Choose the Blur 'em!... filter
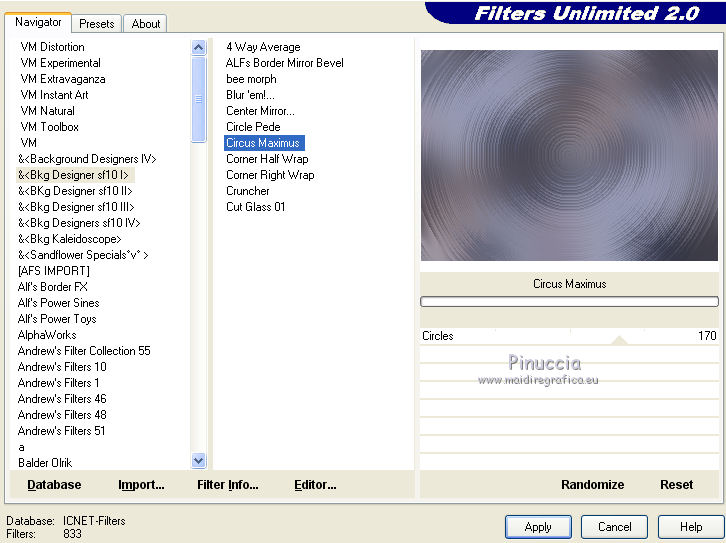 [250, 95]
